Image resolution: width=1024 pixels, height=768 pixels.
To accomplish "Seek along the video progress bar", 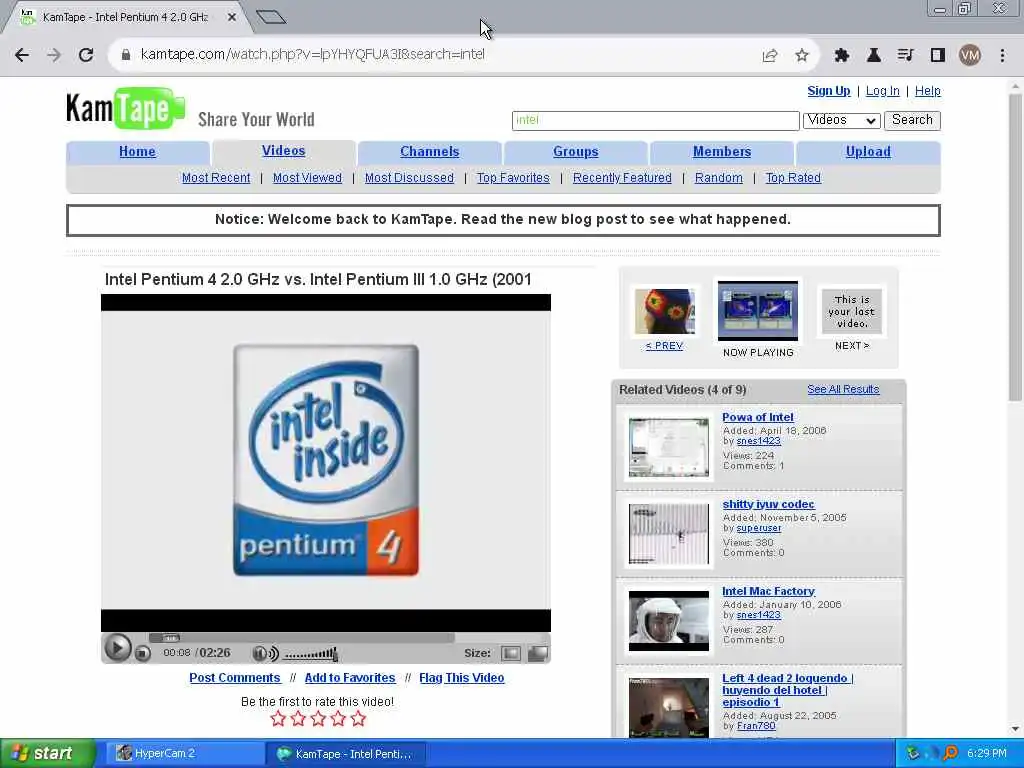I will coord(302,638).
